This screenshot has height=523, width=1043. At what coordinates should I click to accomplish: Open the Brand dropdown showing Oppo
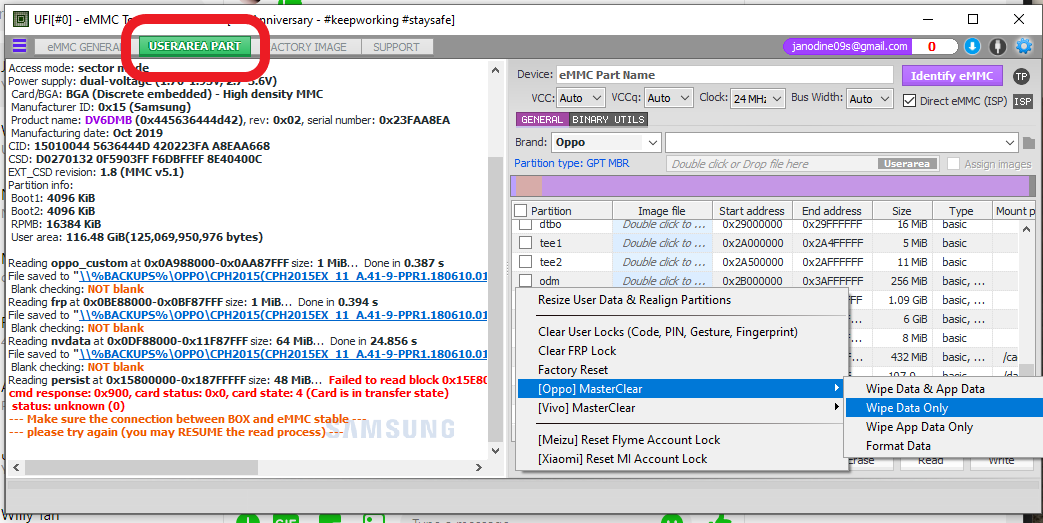coord(606,142)
